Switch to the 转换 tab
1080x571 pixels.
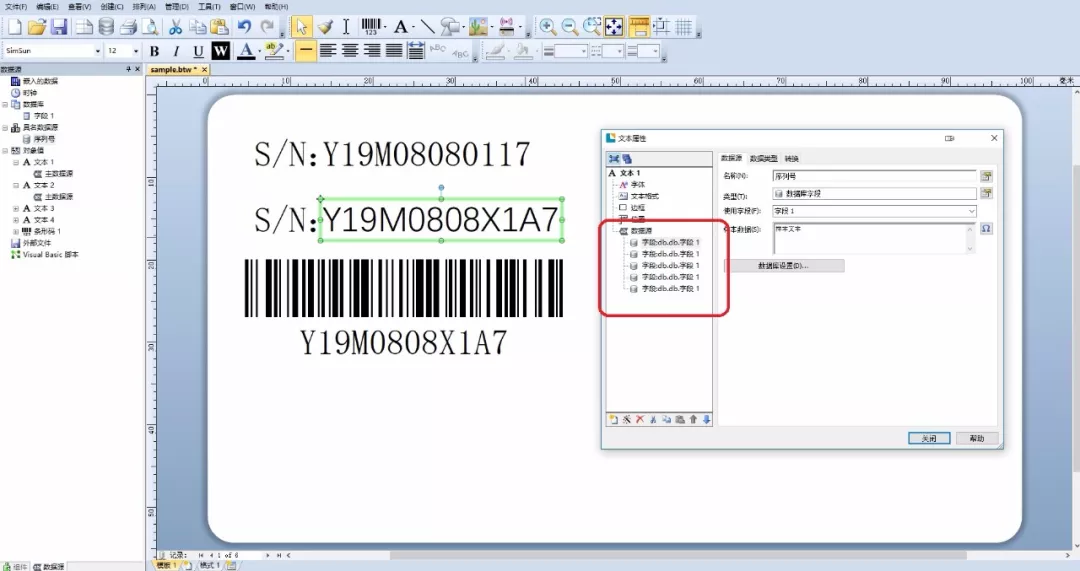(791, 158)
